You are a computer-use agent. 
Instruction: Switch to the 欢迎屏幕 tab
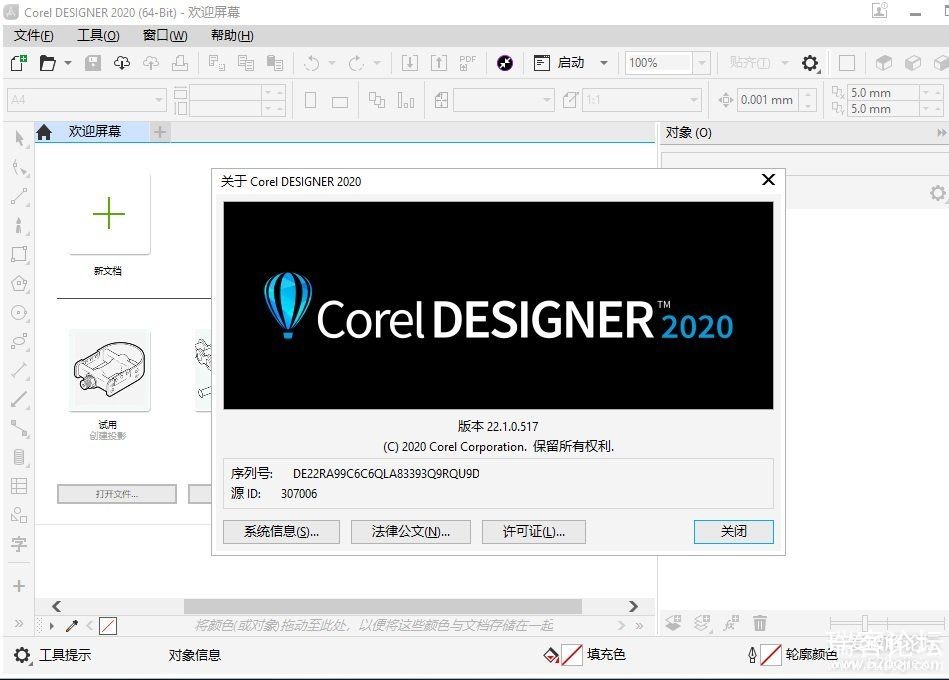click(94, 131)
